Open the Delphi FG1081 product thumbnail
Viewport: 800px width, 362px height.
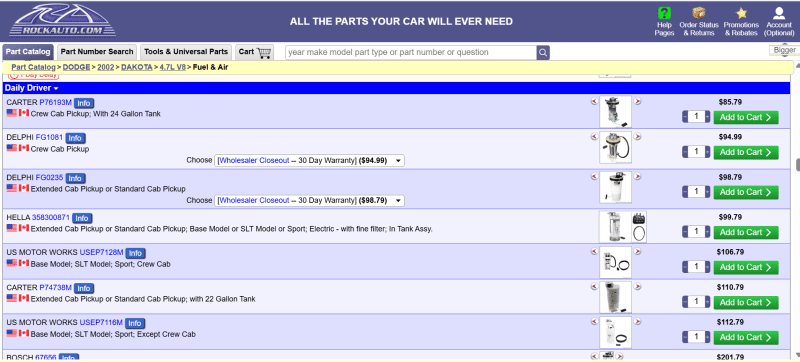[x=615, y=147]
